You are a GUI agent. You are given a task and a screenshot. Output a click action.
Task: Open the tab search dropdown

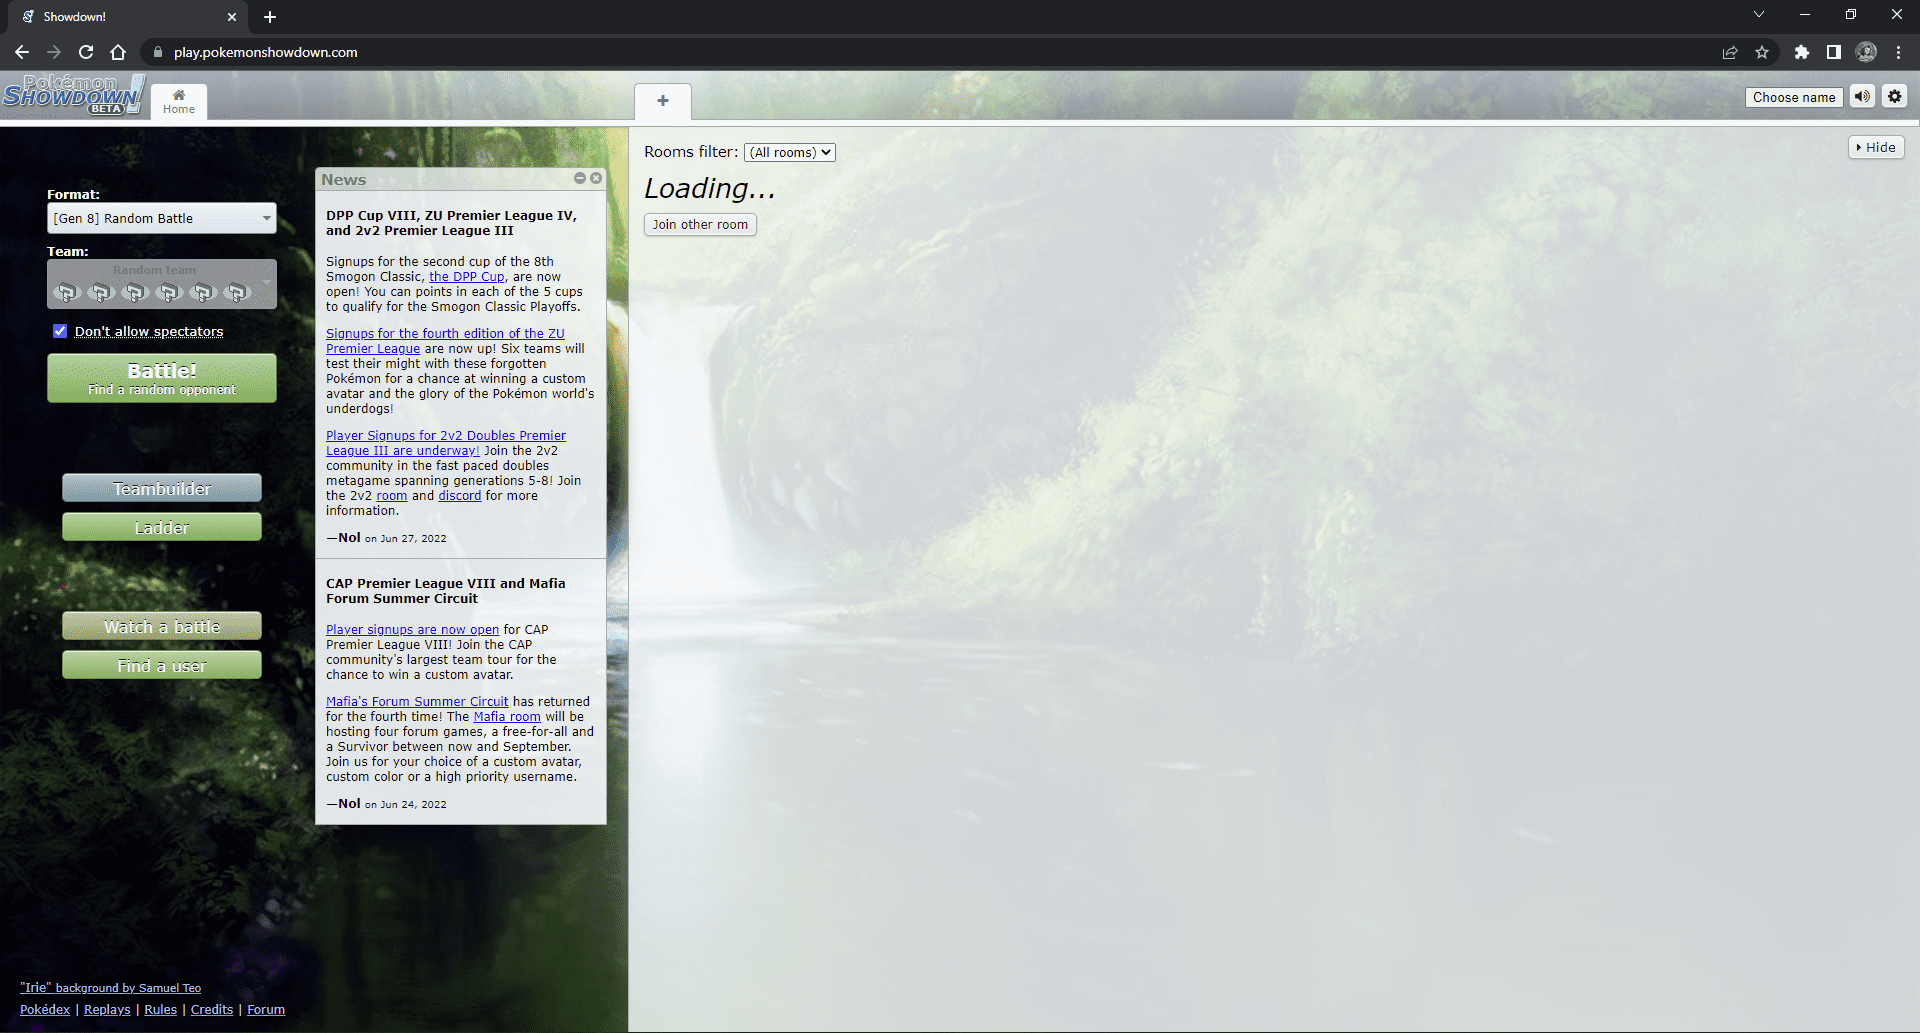click(x=1759, y=15)
